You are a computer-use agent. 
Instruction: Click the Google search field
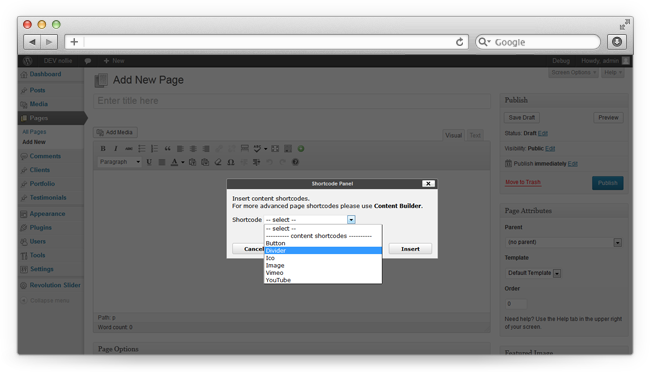538,42
